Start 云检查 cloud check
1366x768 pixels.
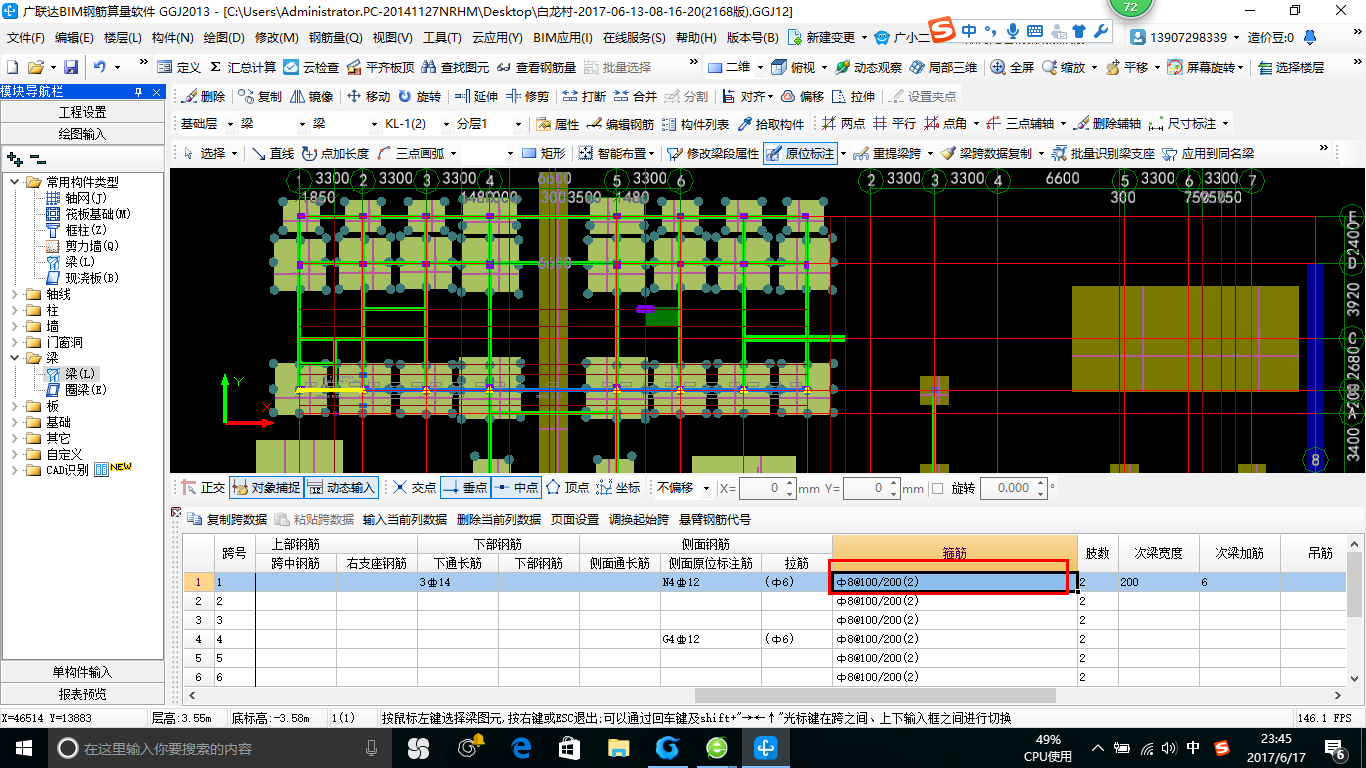click(311, 67)
